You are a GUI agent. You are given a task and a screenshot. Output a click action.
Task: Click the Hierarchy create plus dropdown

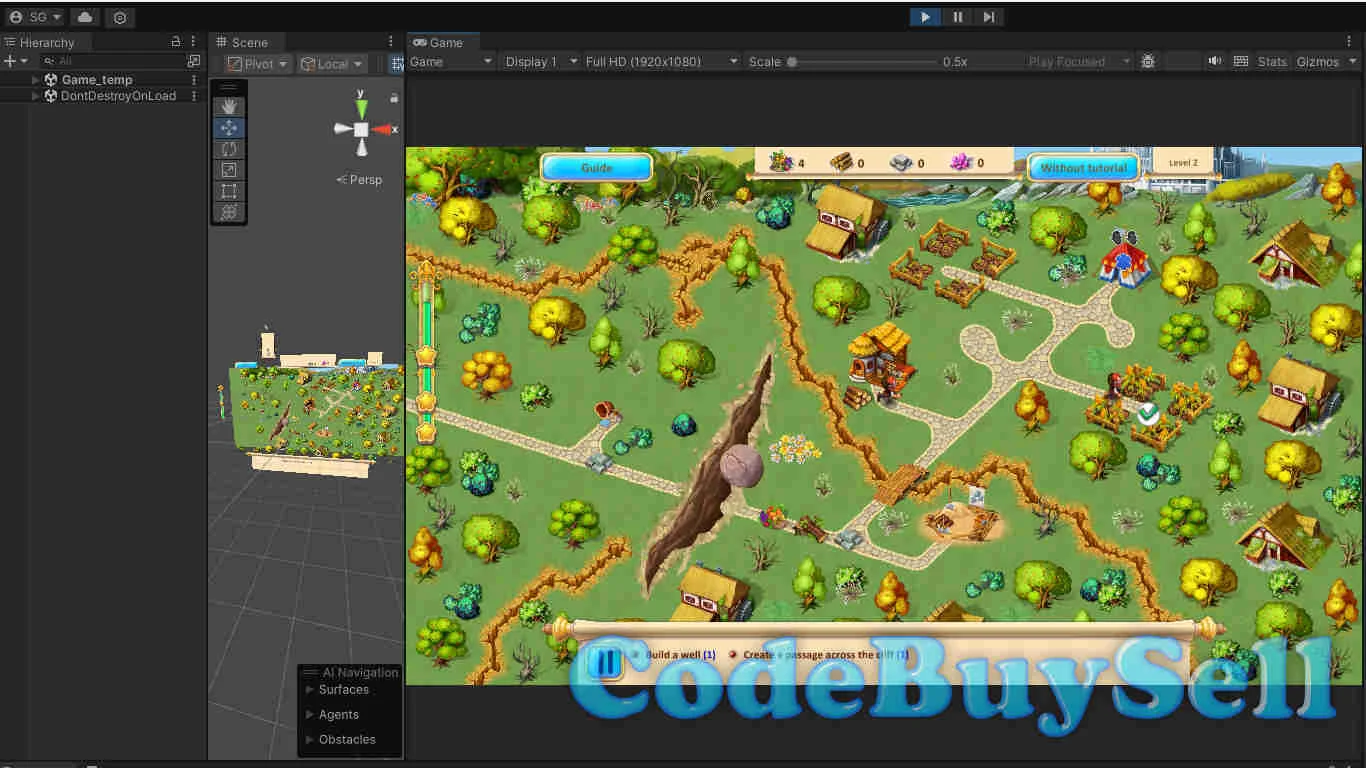[15, 61]
